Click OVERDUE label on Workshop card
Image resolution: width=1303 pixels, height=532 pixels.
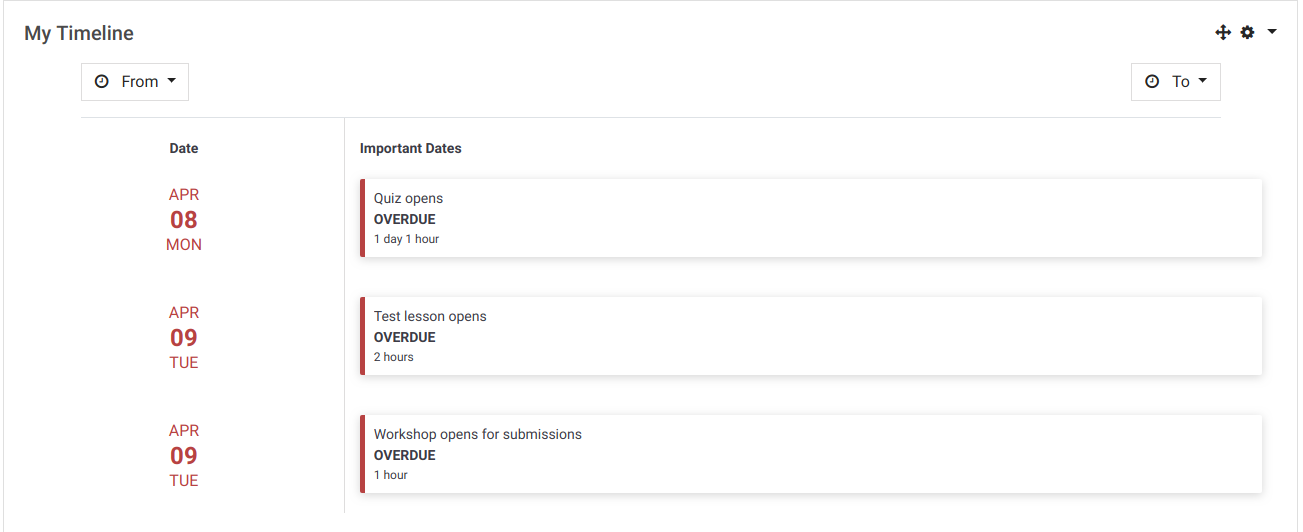click(x=405, y=455)
